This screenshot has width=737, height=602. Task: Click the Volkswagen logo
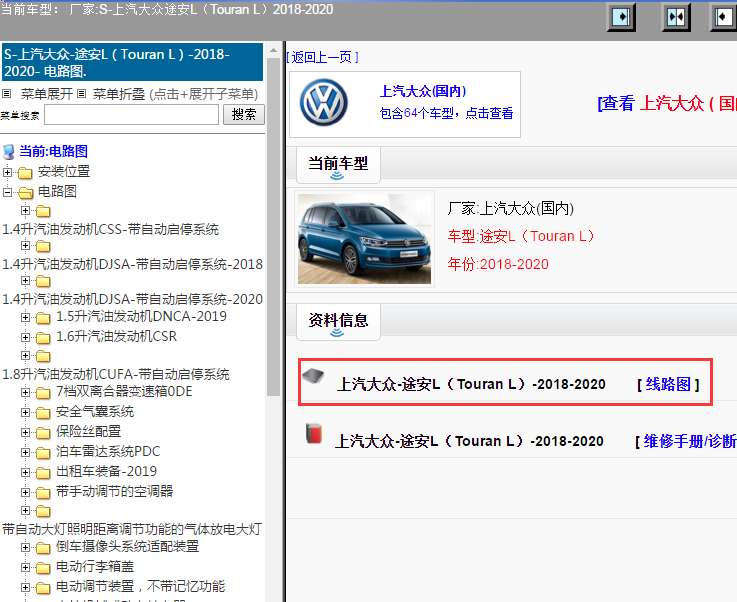[324, 102]
